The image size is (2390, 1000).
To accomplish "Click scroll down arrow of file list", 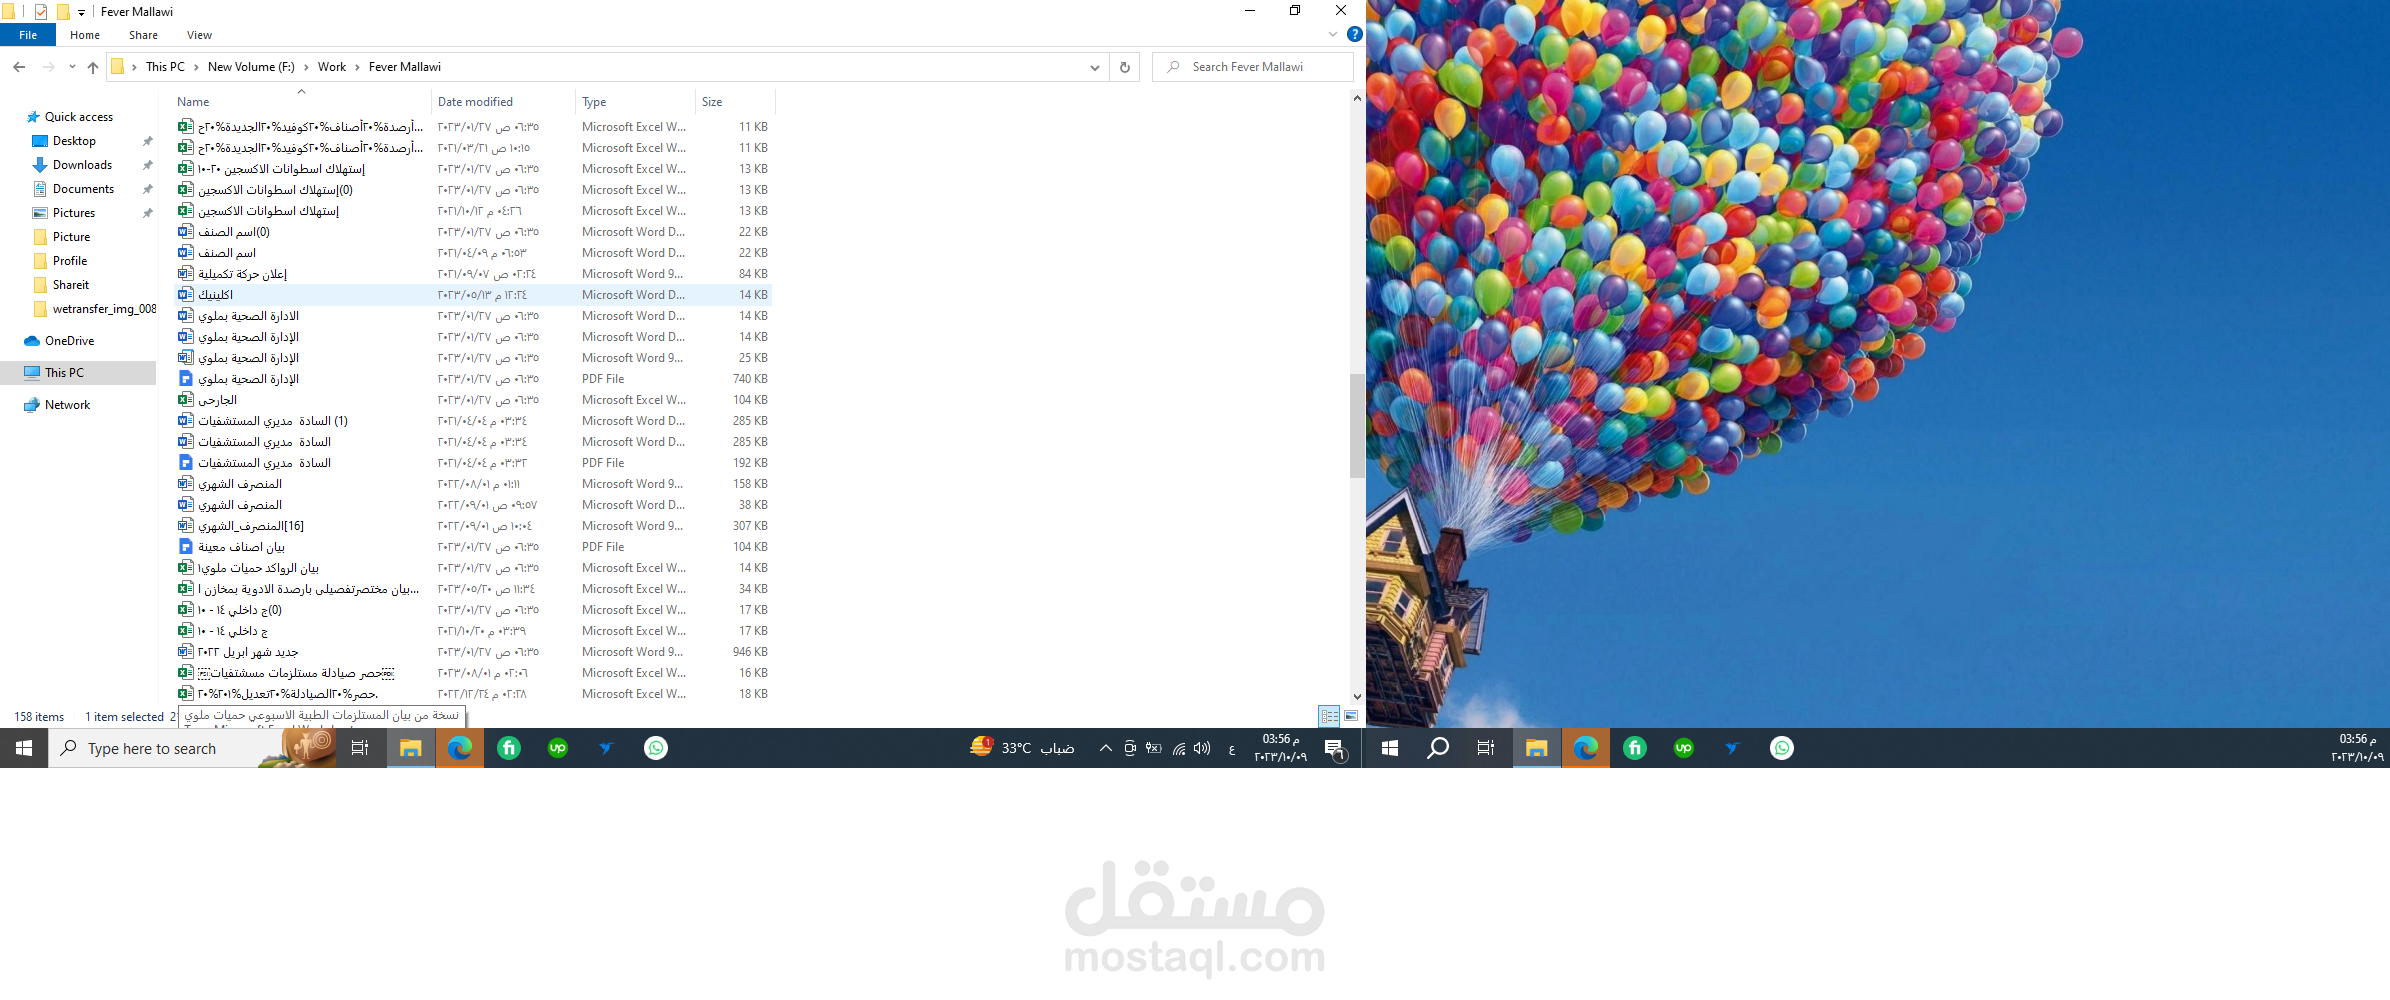I will pos(1357,697).
